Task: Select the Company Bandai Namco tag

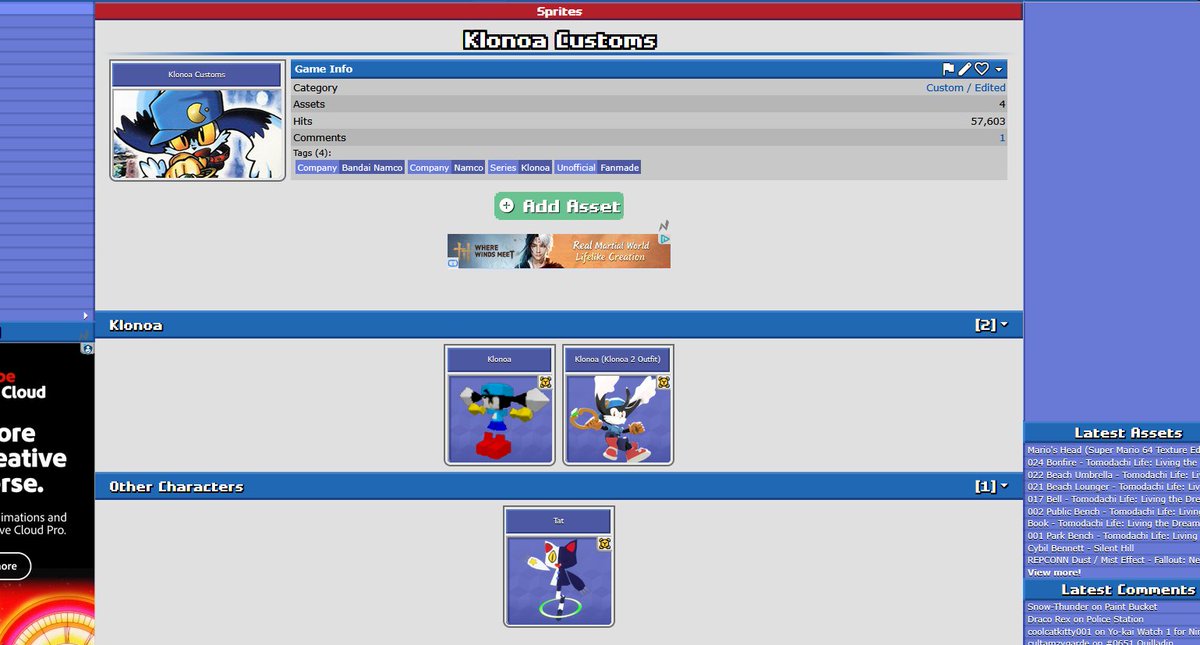Action: coord(350,168)
